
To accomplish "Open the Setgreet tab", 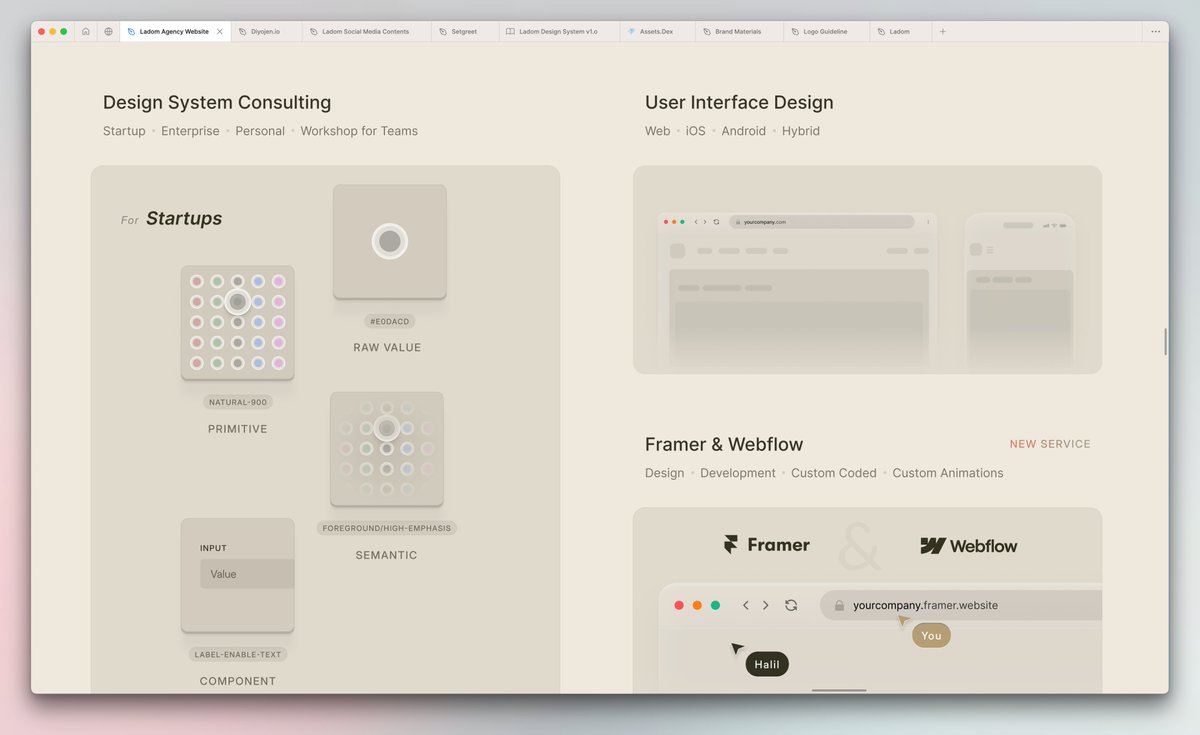I will click(464, 31).
